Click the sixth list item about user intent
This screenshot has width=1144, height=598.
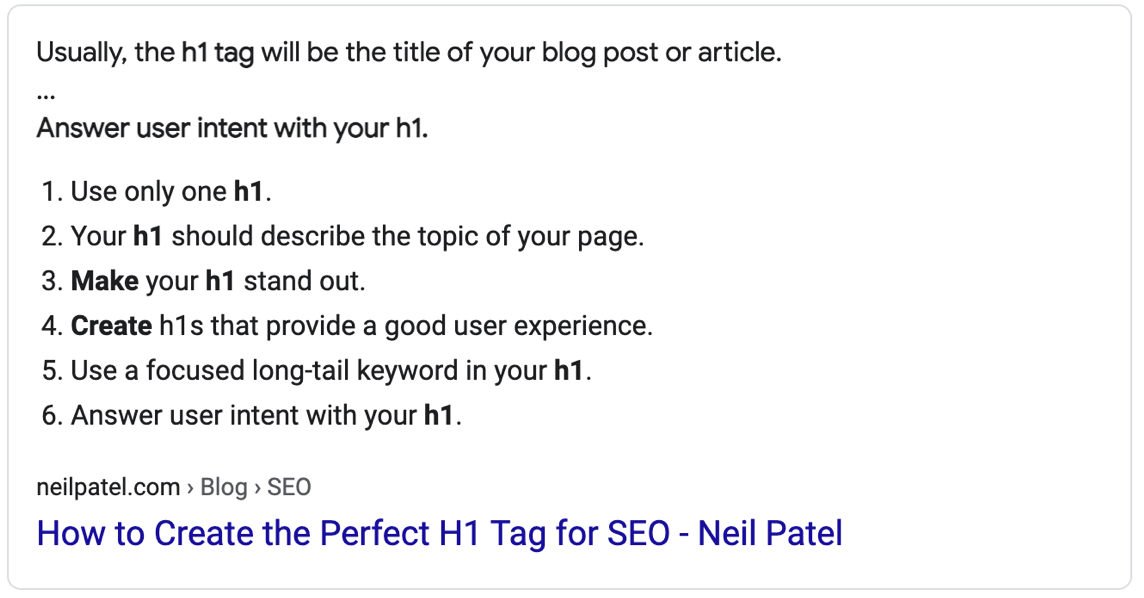tap(266, 415)
